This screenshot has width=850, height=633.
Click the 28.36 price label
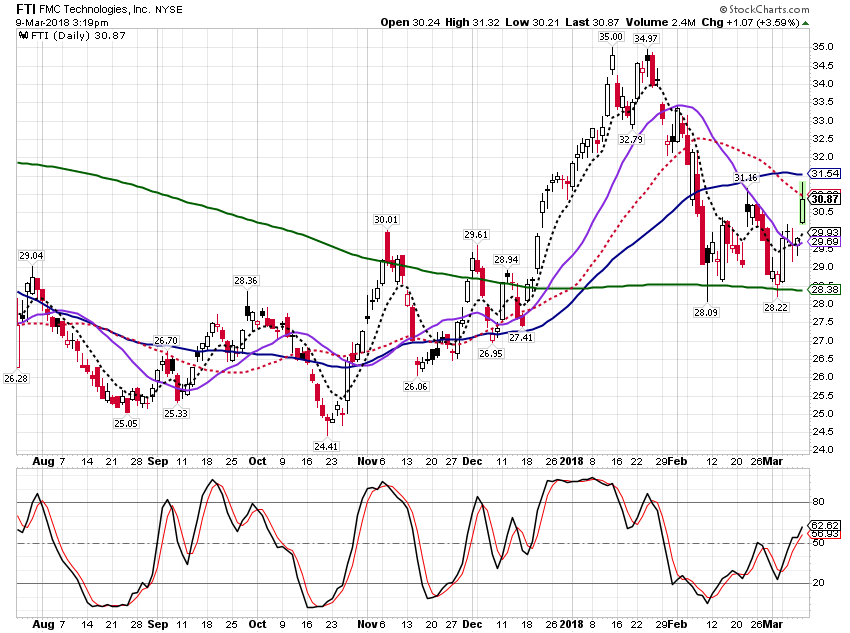246,281
